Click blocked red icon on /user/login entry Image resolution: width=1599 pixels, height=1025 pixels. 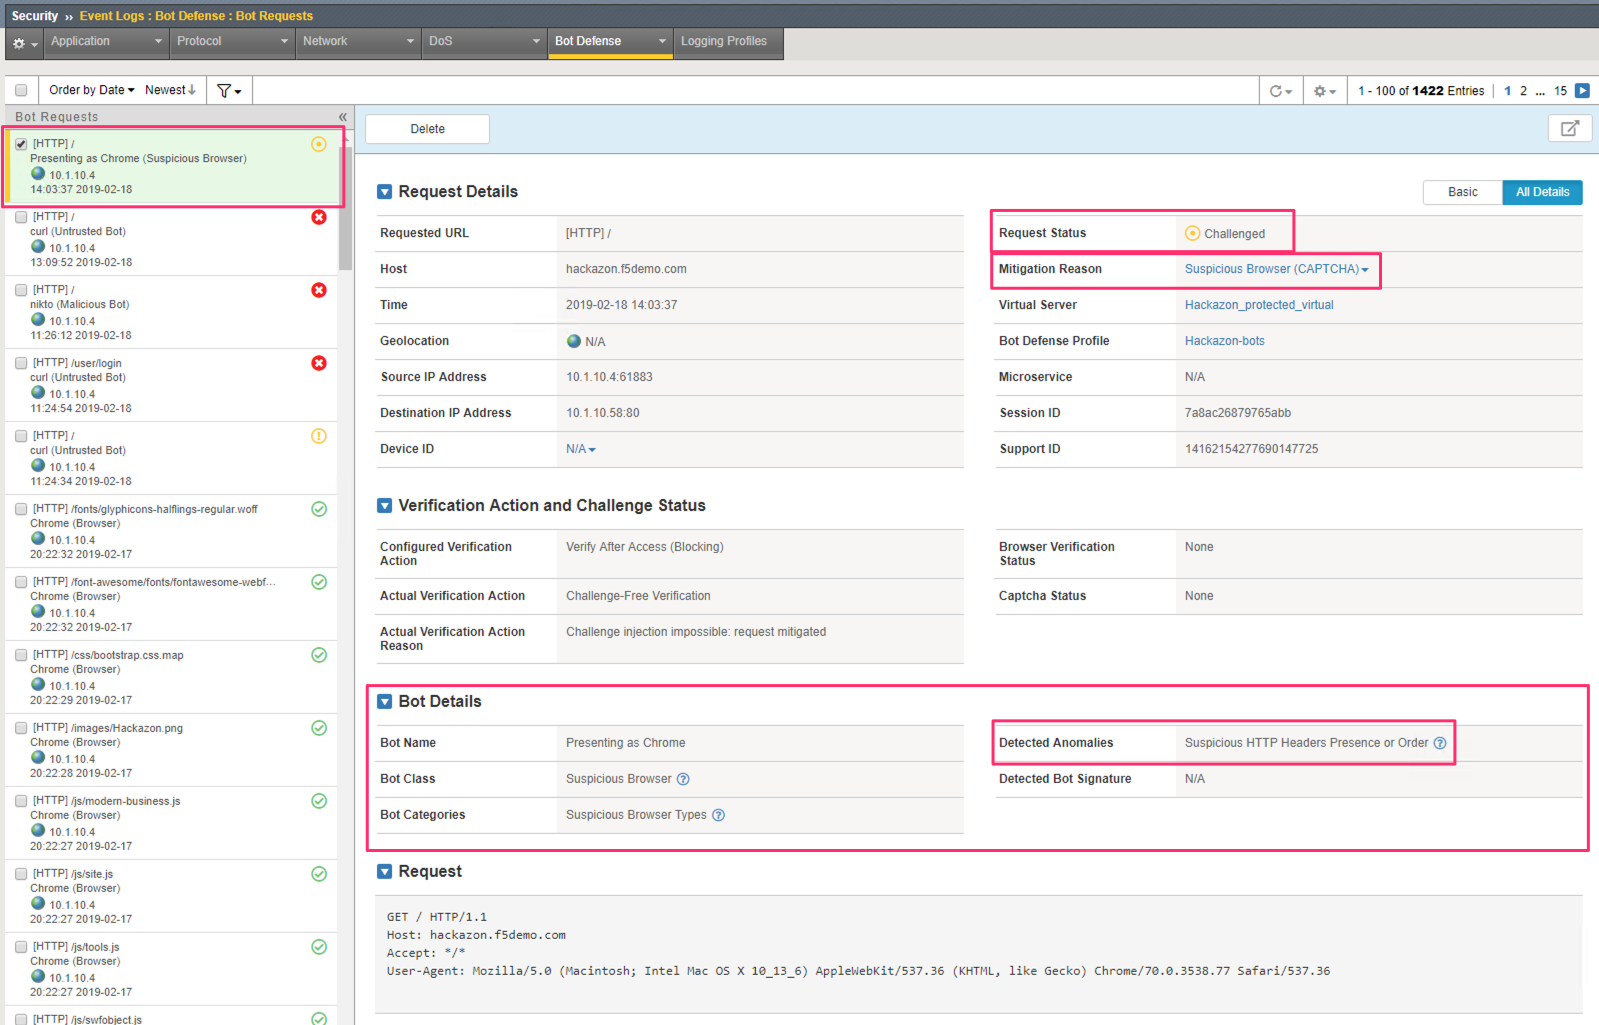(319, 363)
